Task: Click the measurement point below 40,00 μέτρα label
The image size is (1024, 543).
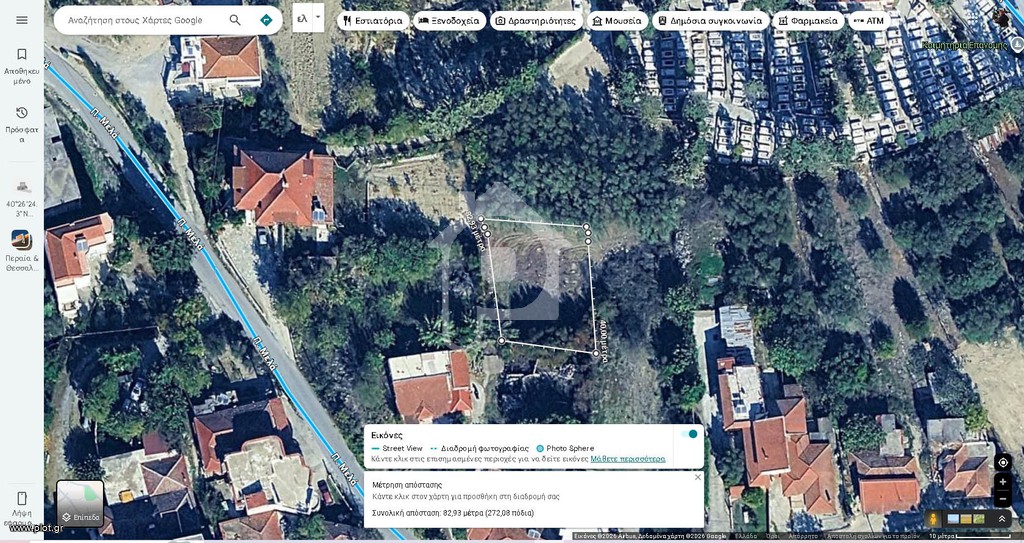Action: point(596,354)
